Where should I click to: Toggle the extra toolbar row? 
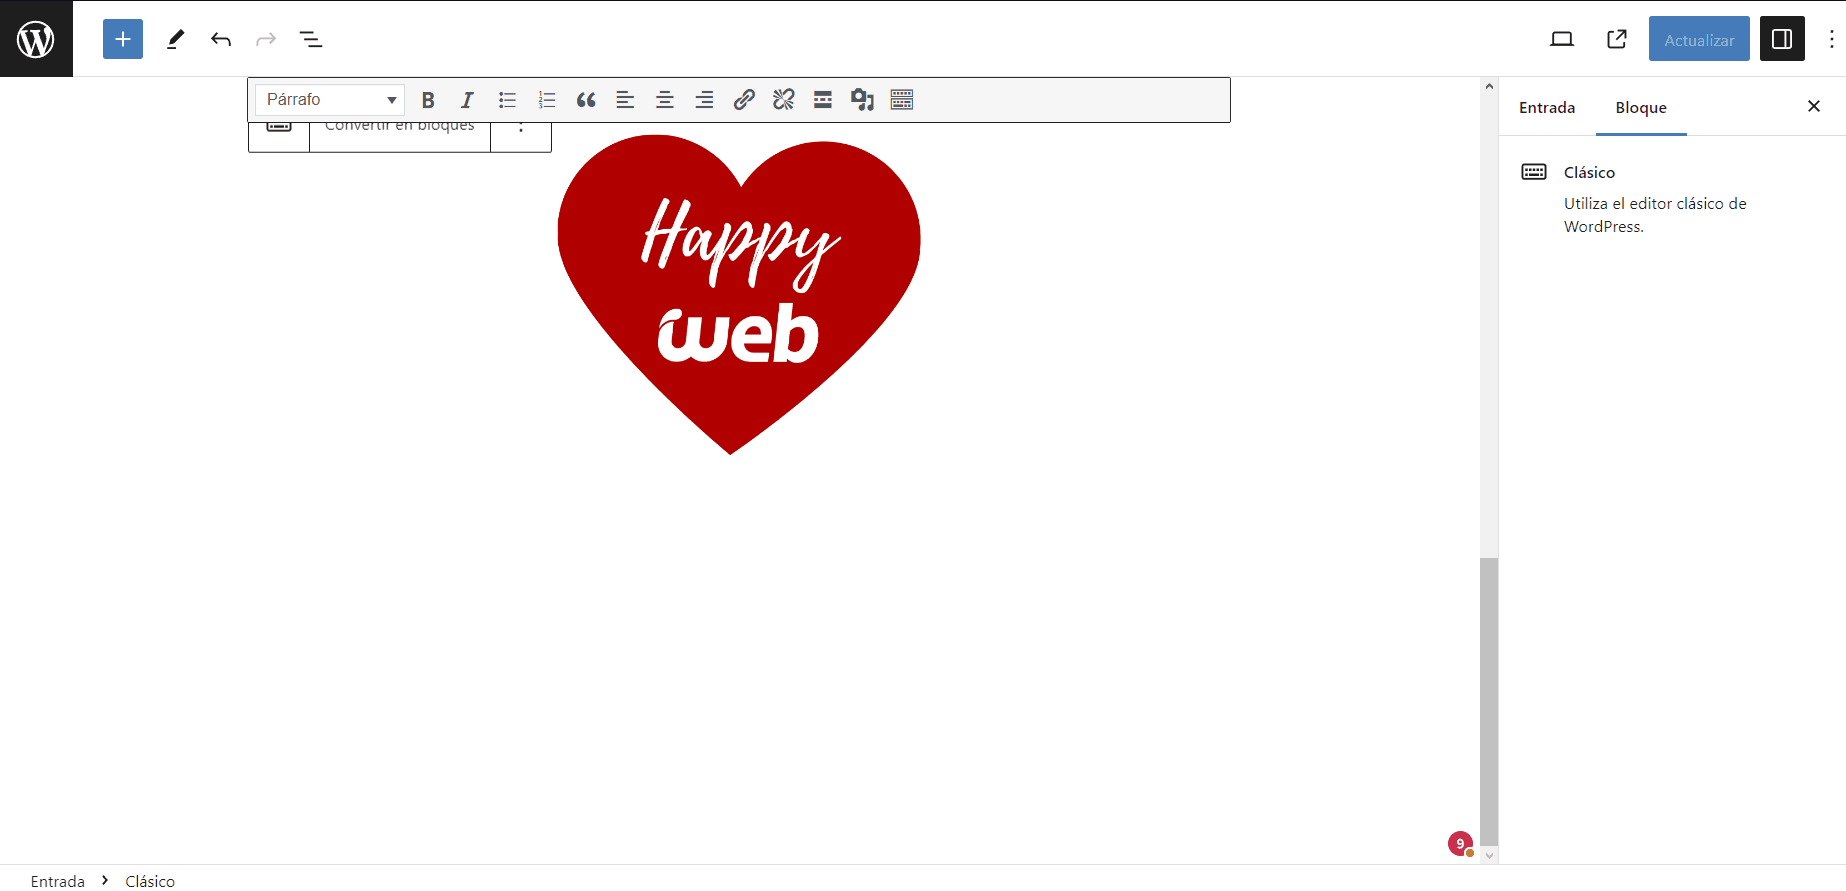(902, 100)
